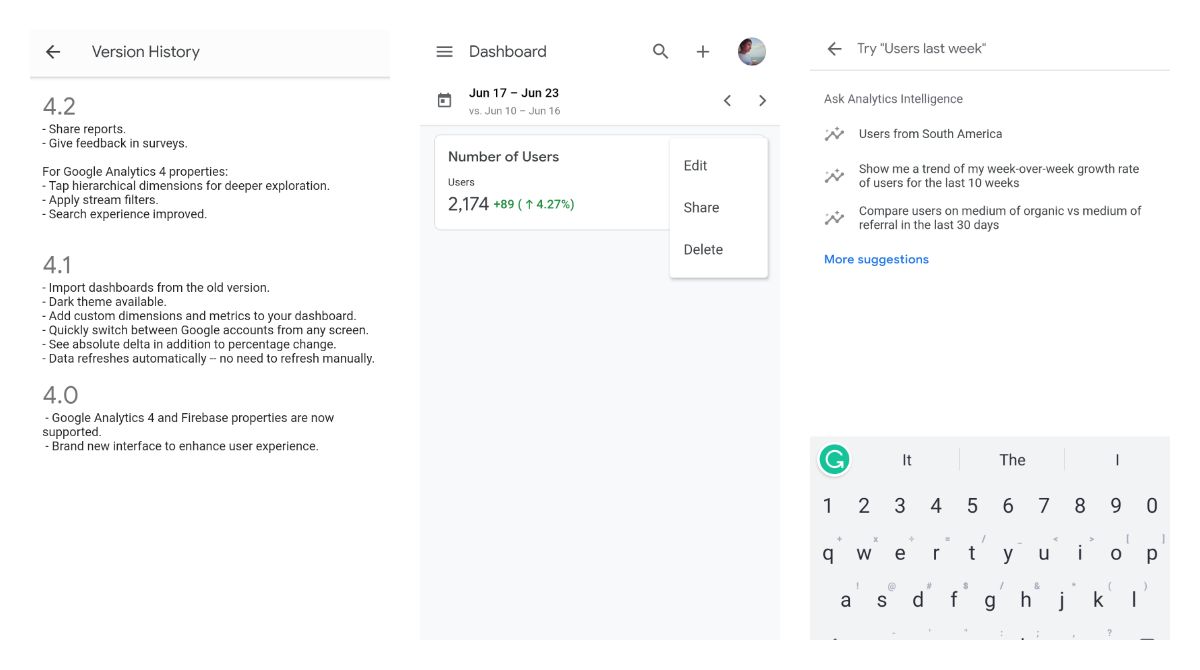
Task: Tap the p key on keyboard
Action: tap(1152, 553)
